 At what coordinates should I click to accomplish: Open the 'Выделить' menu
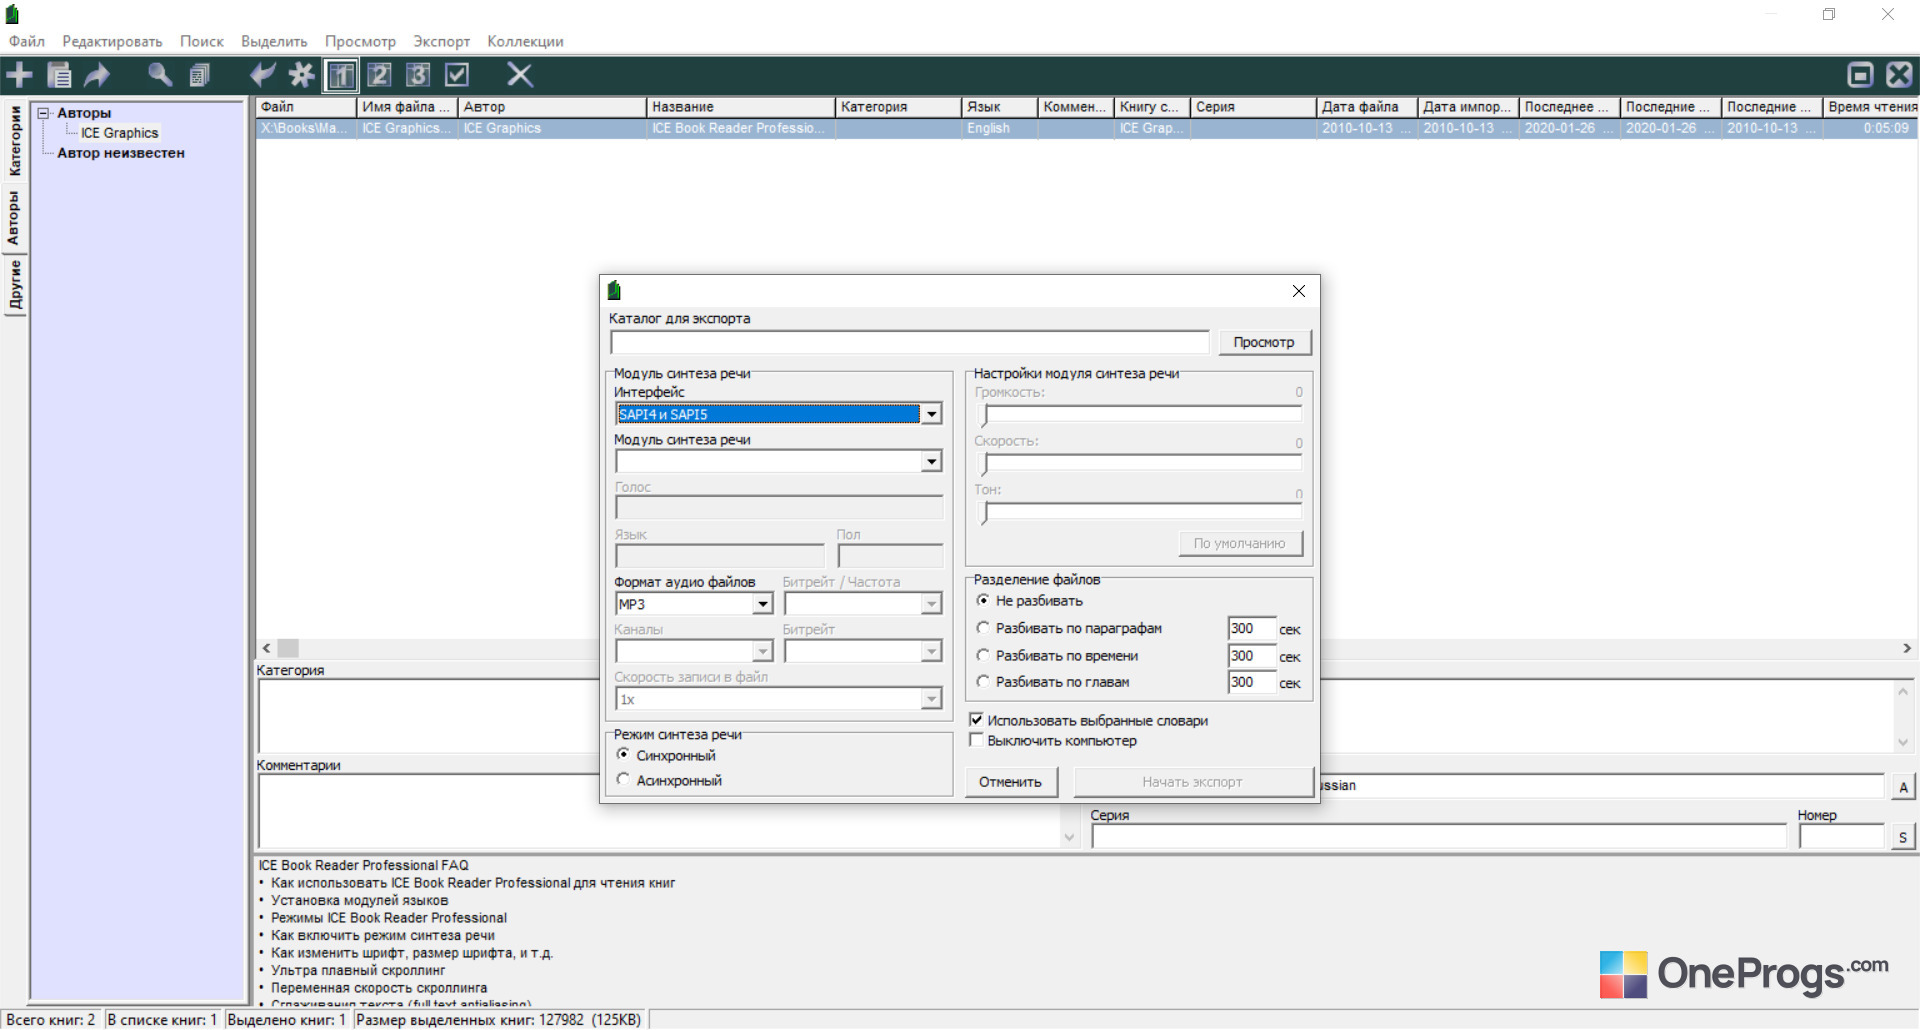coord(274,41)
